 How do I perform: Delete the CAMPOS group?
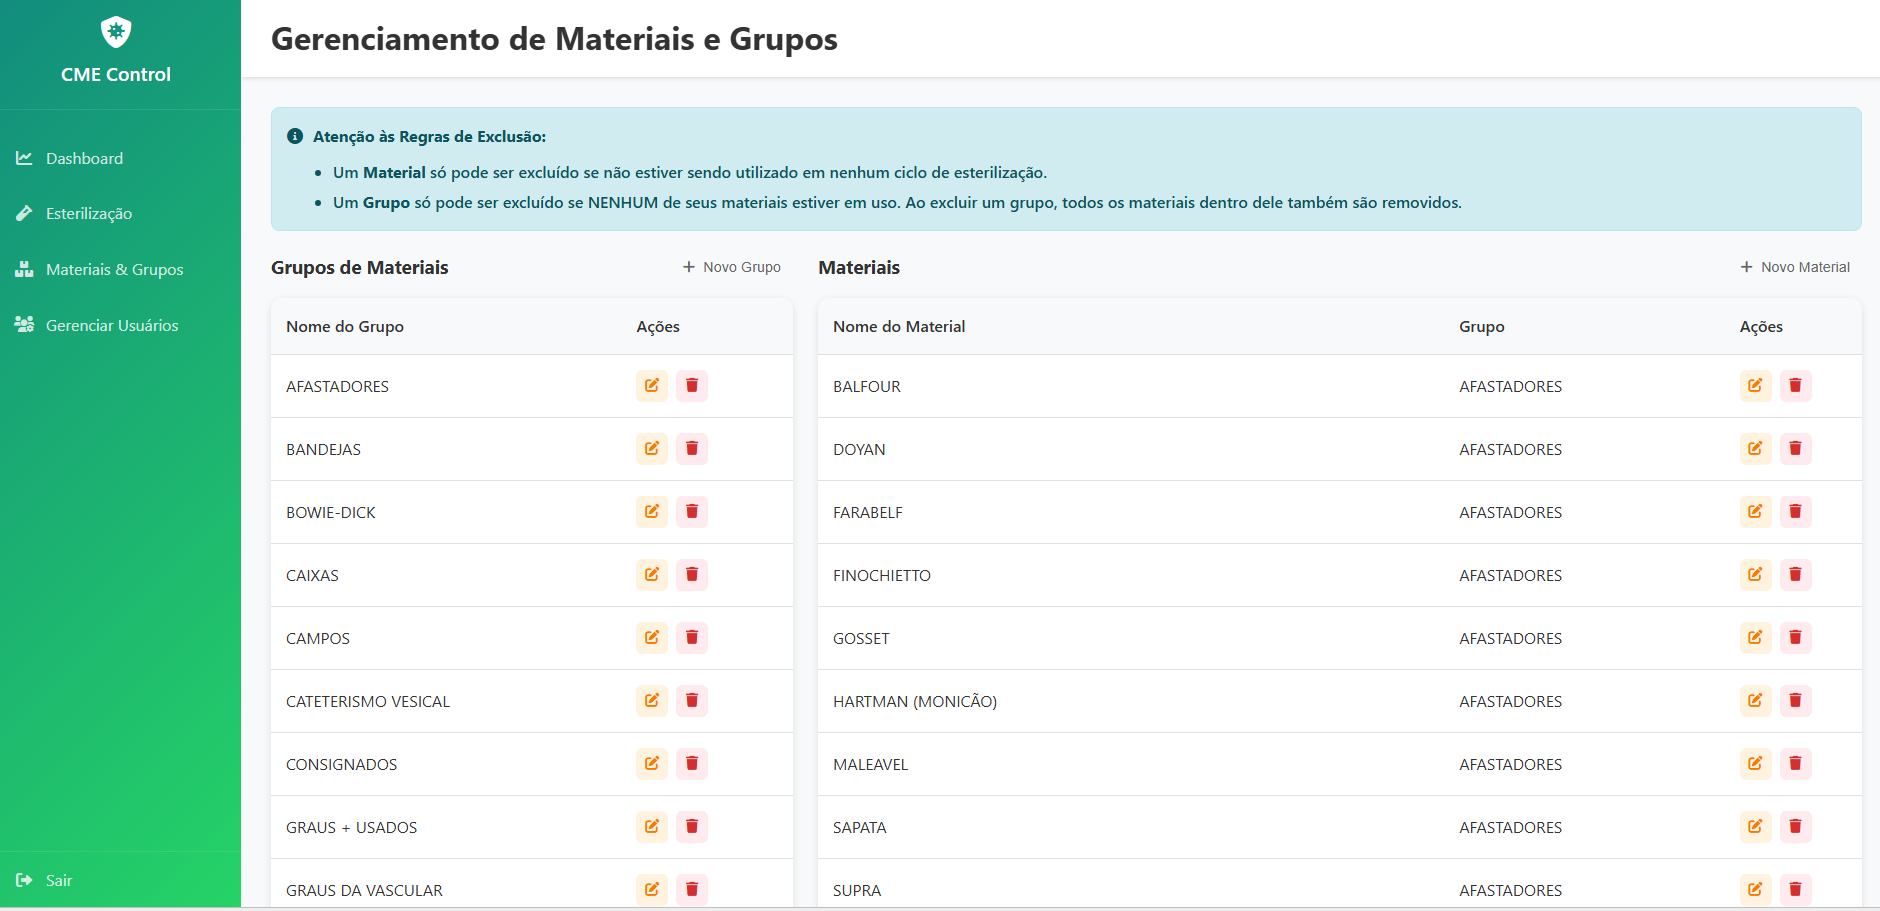tap(692, 638)
